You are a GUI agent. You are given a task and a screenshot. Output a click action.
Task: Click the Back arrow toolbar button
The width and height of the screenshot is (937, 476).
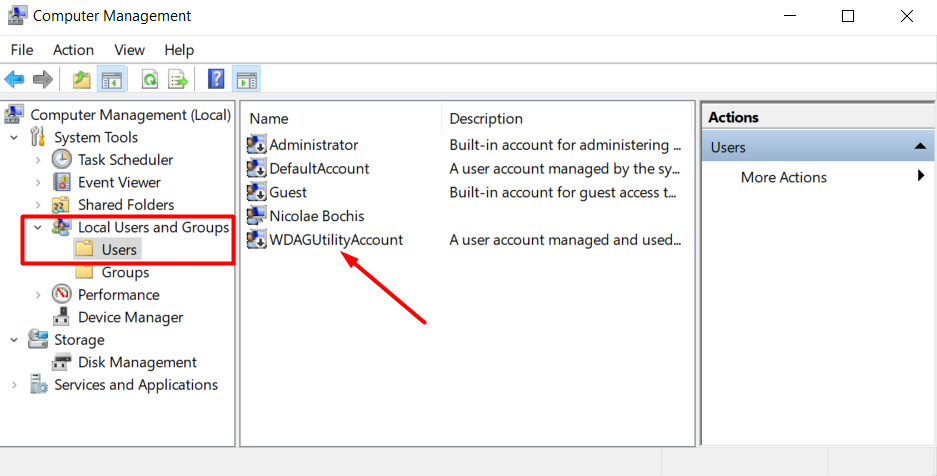click(15, 79)
